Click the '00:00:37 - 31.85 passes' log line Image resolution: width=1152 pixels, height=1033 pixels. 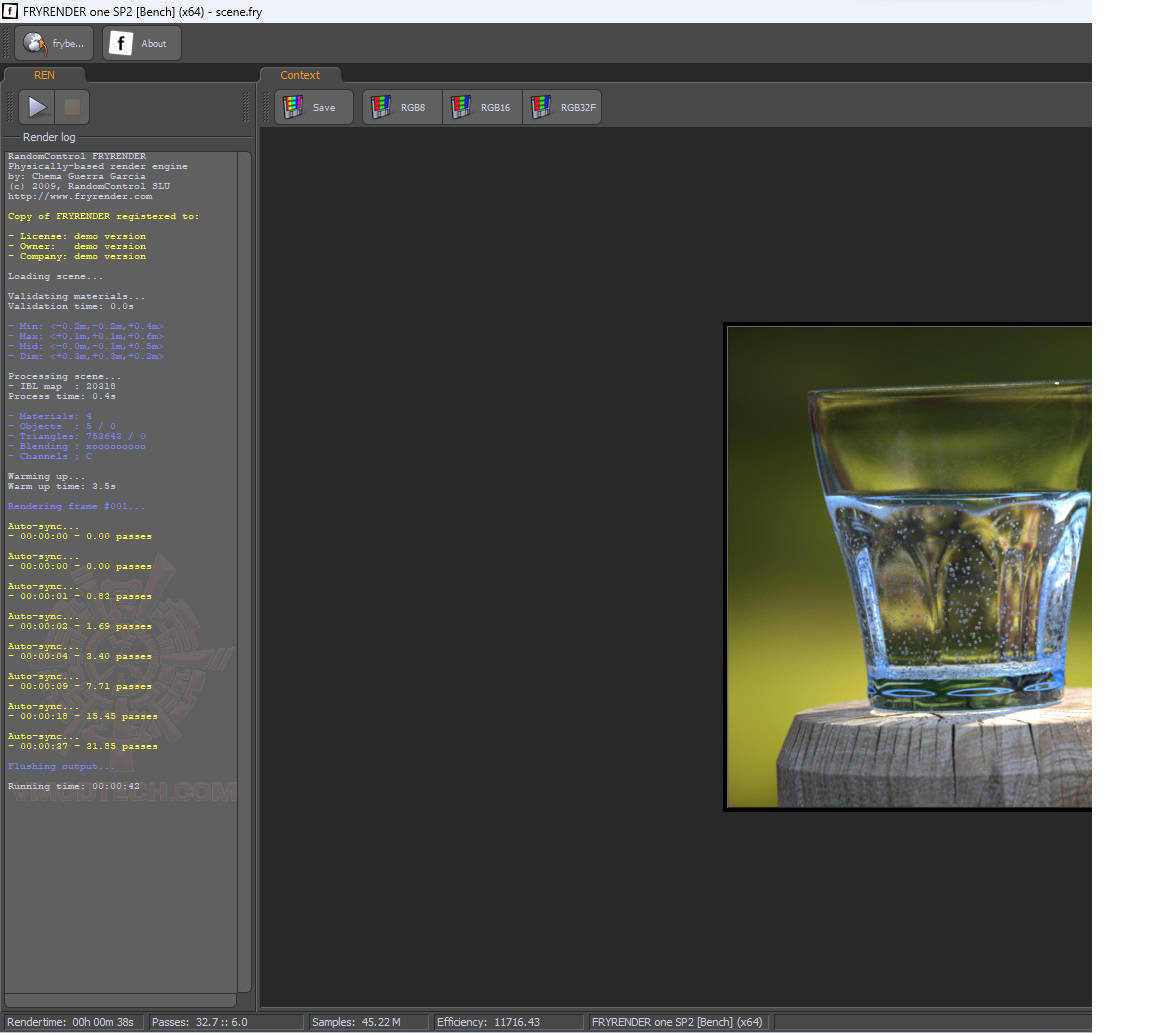[83, 746]
